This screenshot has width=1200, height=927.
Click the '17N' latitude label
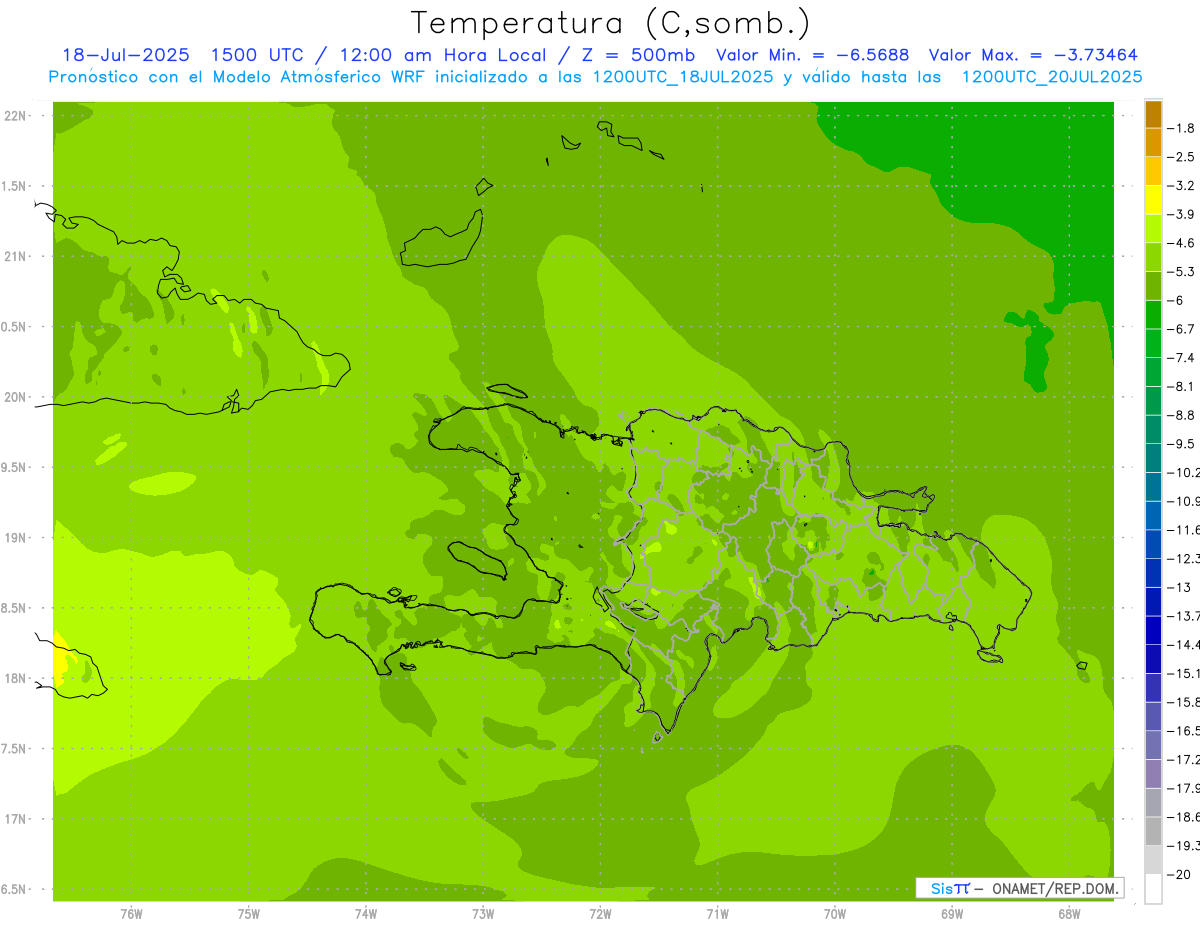click(16, 819)
